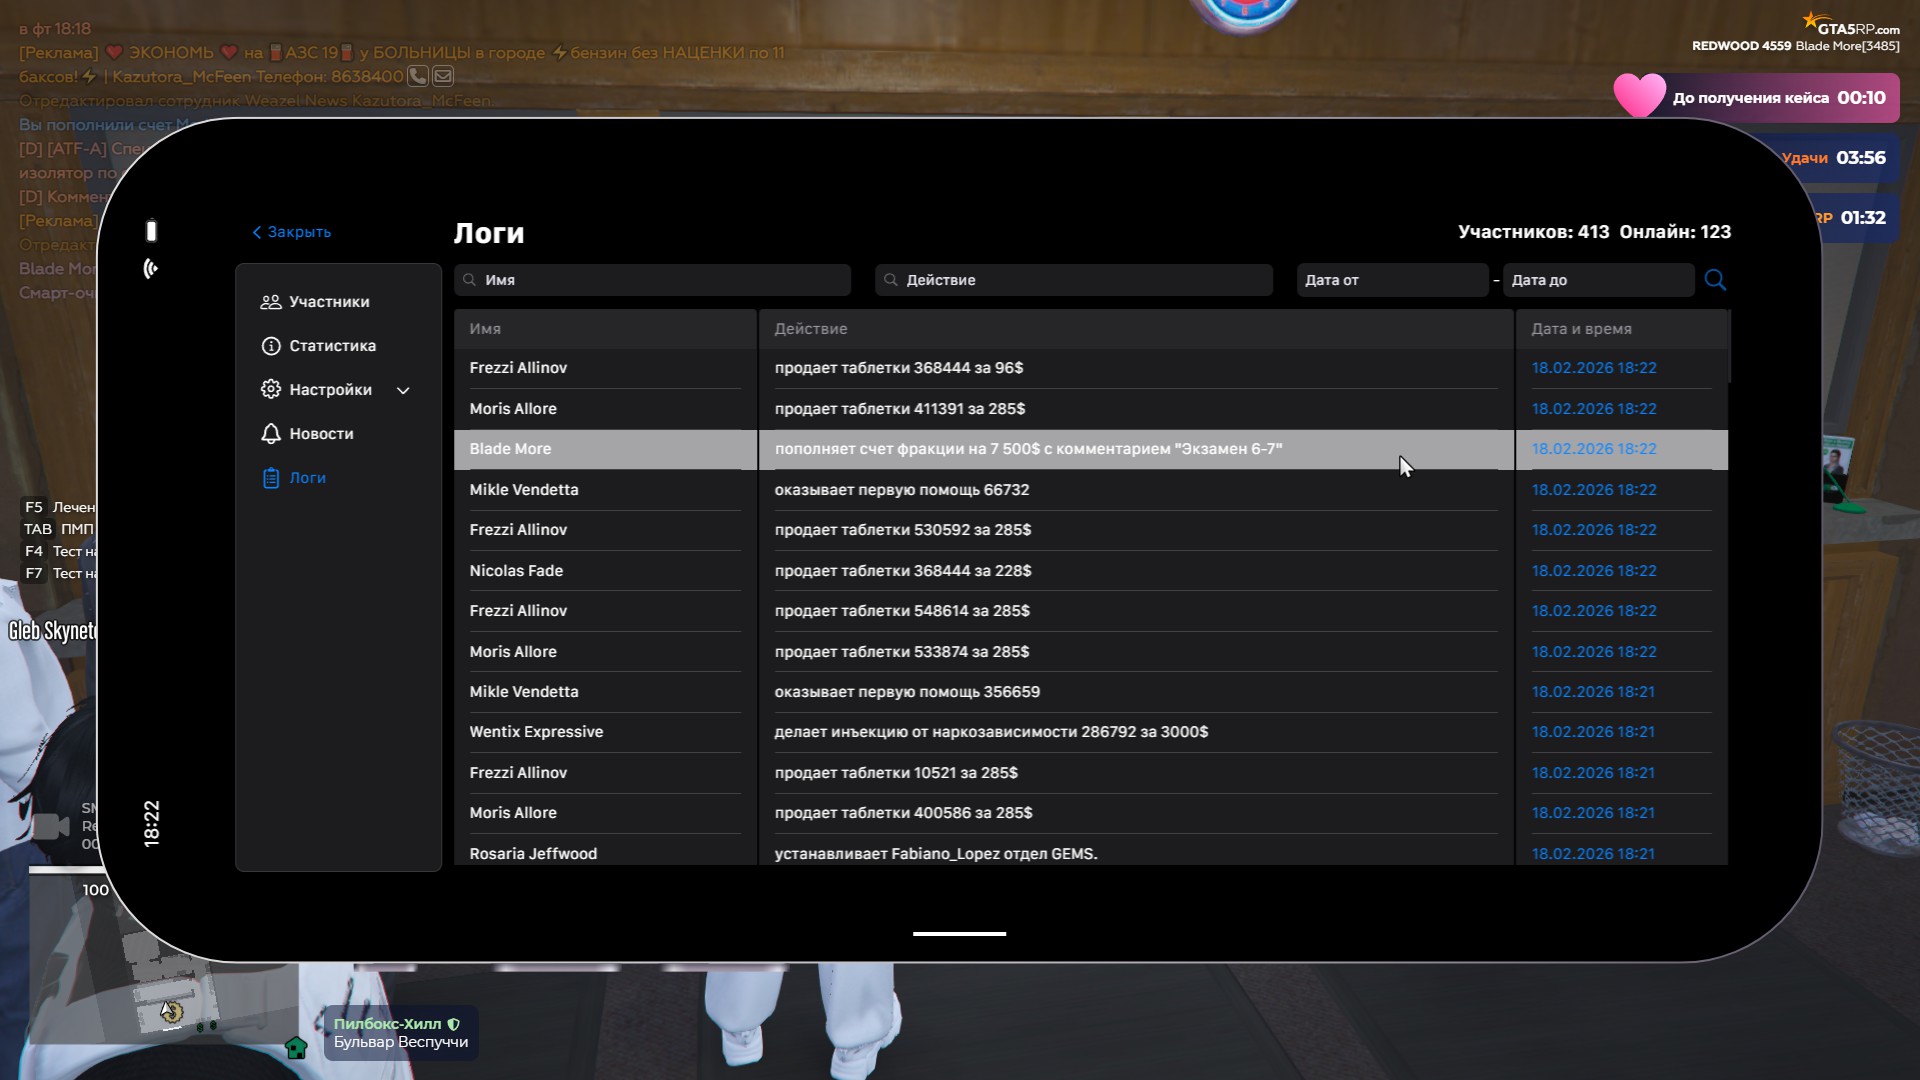Viewport: 1920px width, 1080px height.
Task: Click the phone icon in chat advertisement
Action: 418,76
